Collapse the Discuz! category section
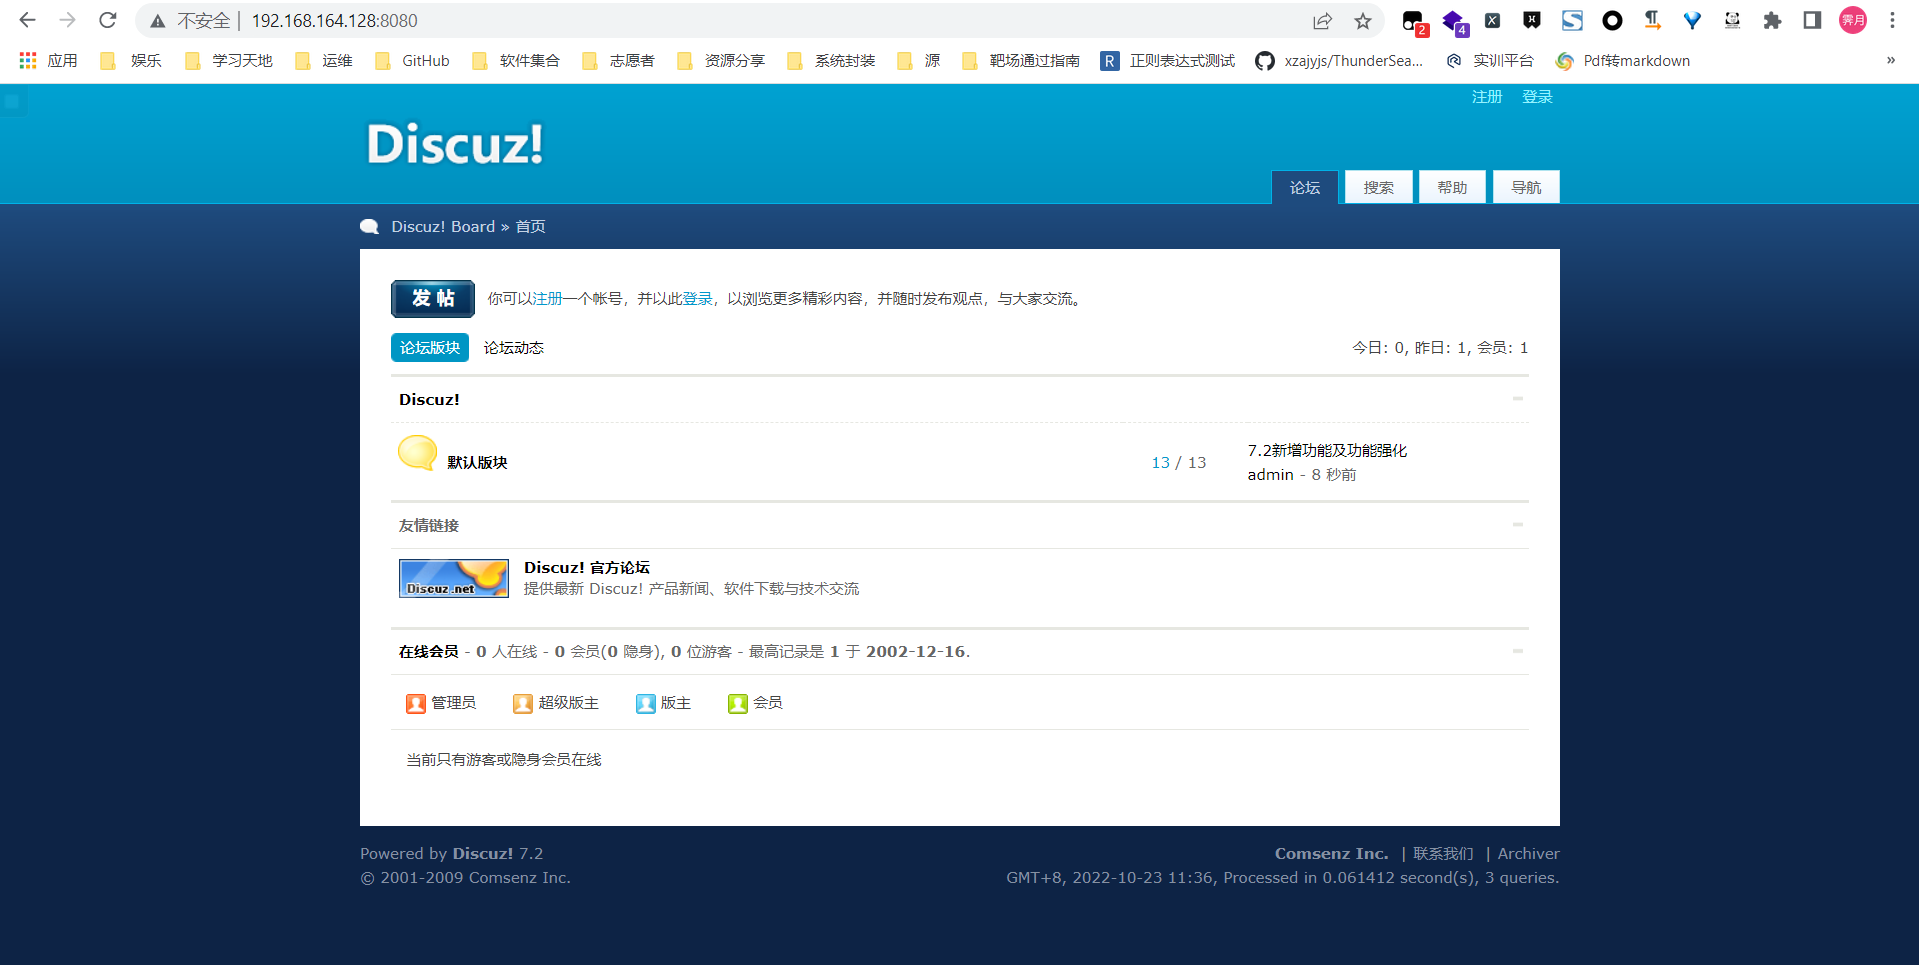This screenshot has height=965, width=1919. [x=1517, y=399]
